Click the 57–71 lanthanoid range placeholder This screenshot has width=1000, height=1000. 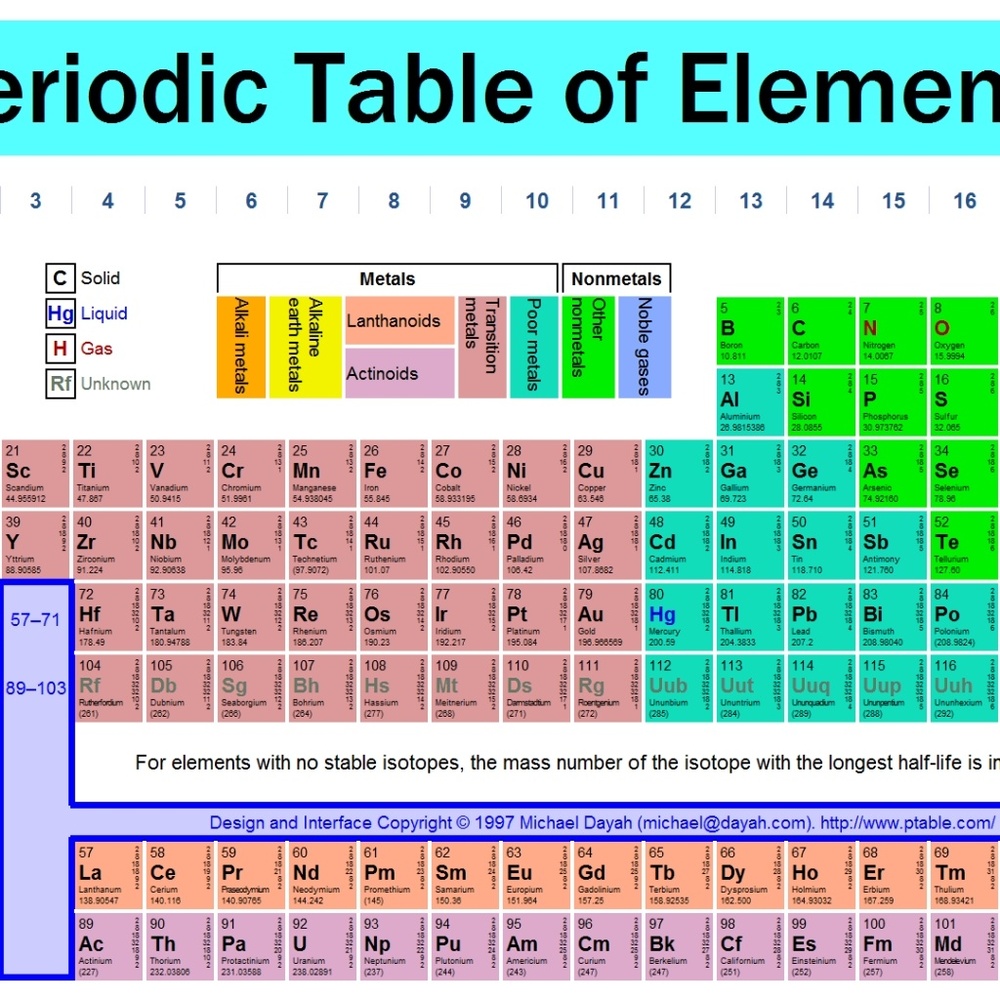[x=36, y=620]
